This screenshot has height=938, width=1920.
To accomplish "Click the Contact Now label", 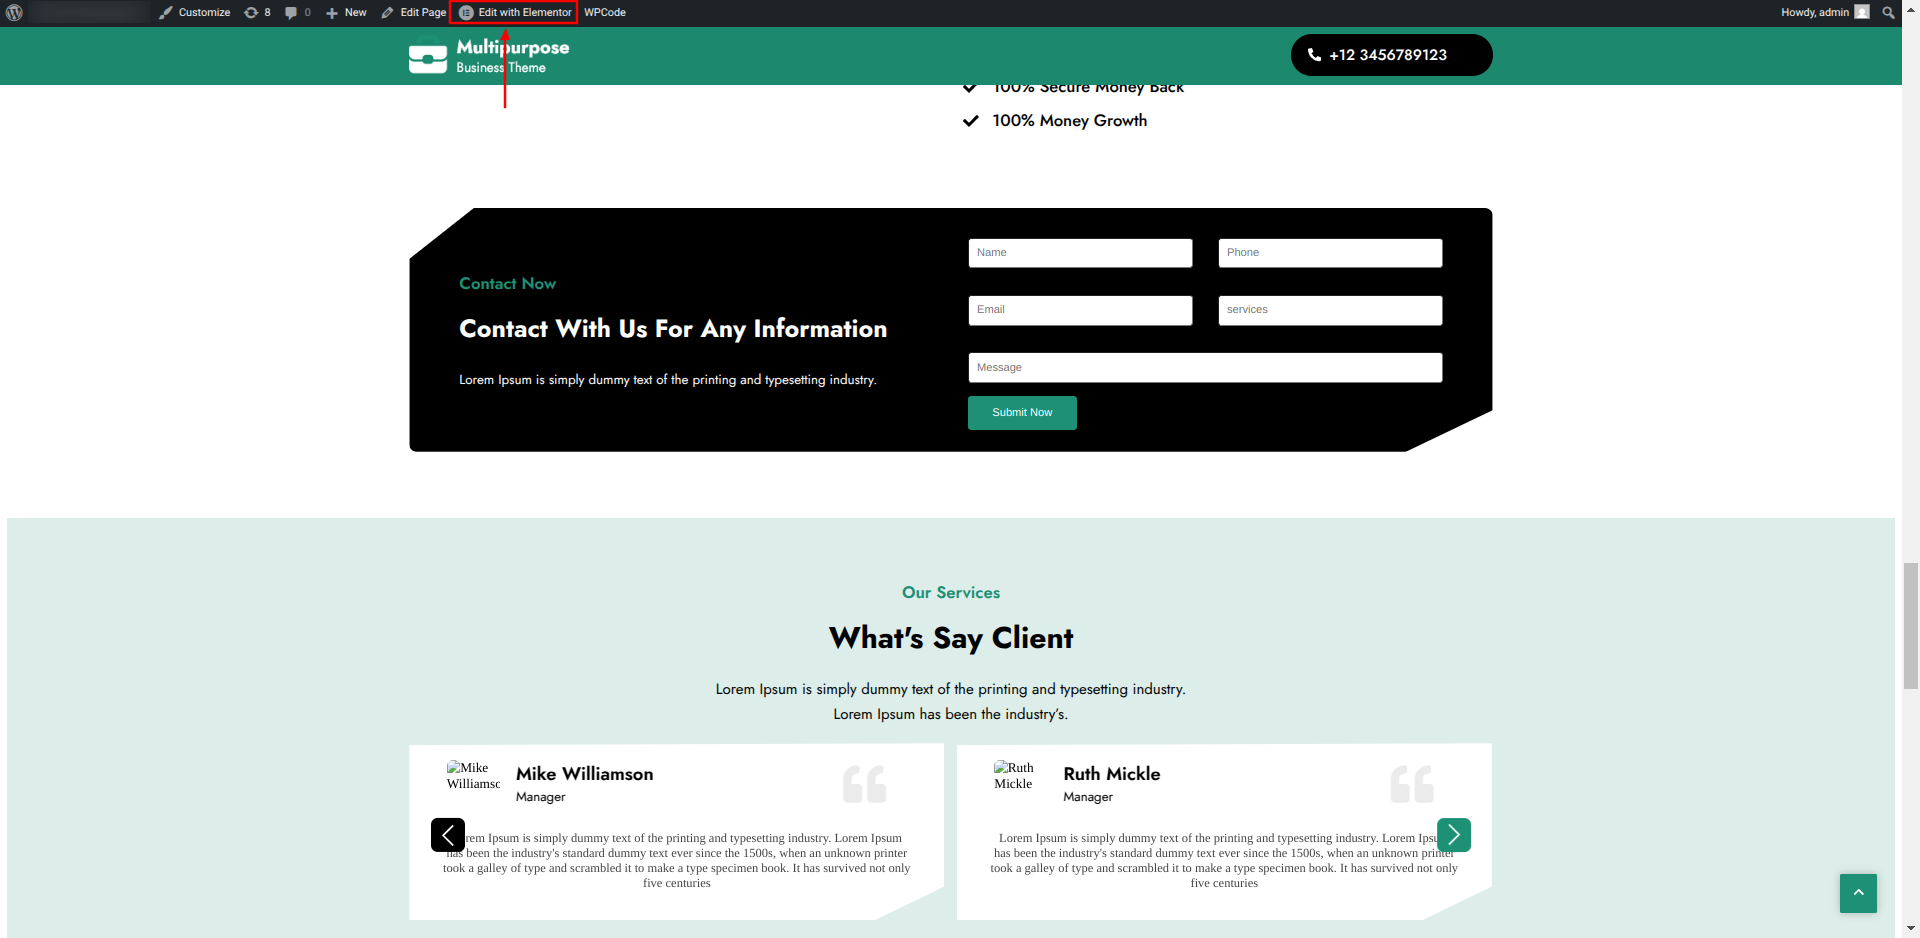I will [507, 284].
